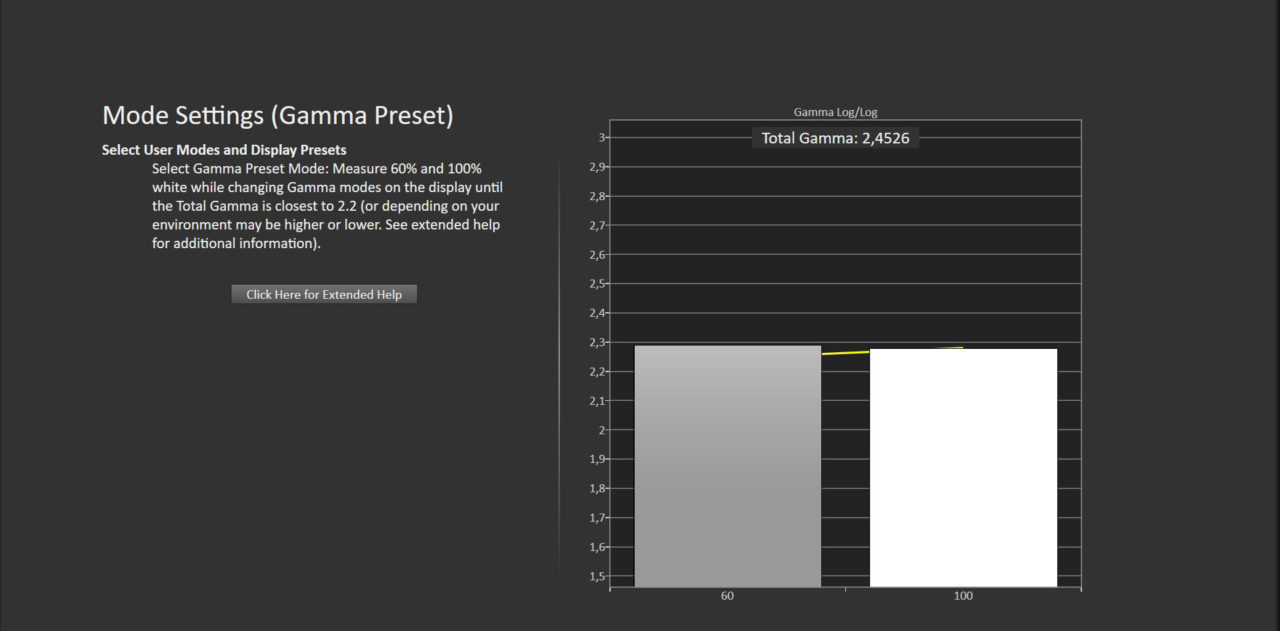
Task: Click the Select User Modes and Display Presets text
Action: [224, 150]
